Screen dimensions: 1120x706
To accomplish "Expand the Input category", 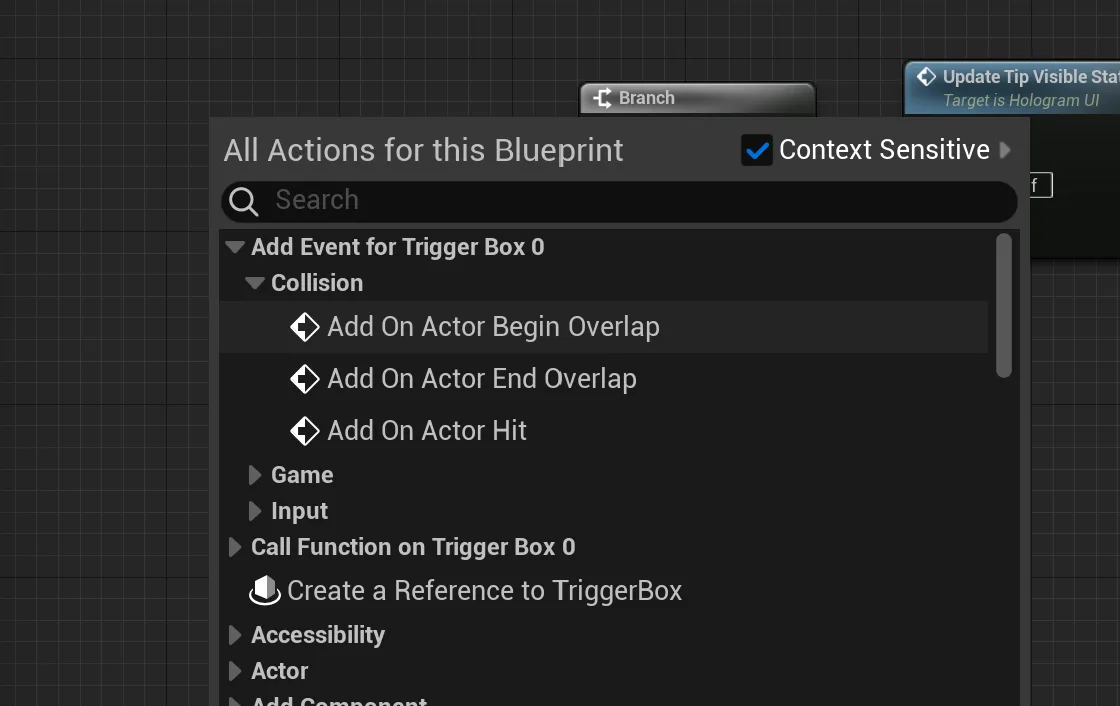I will tap(255, 511).
